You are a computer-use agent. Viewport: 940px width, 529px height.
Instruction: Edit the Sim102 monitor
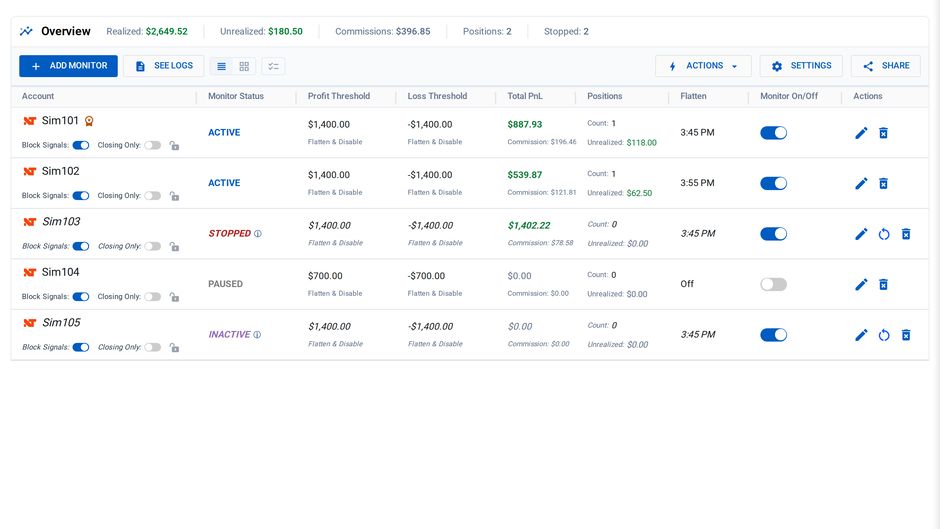click(861, 184)
